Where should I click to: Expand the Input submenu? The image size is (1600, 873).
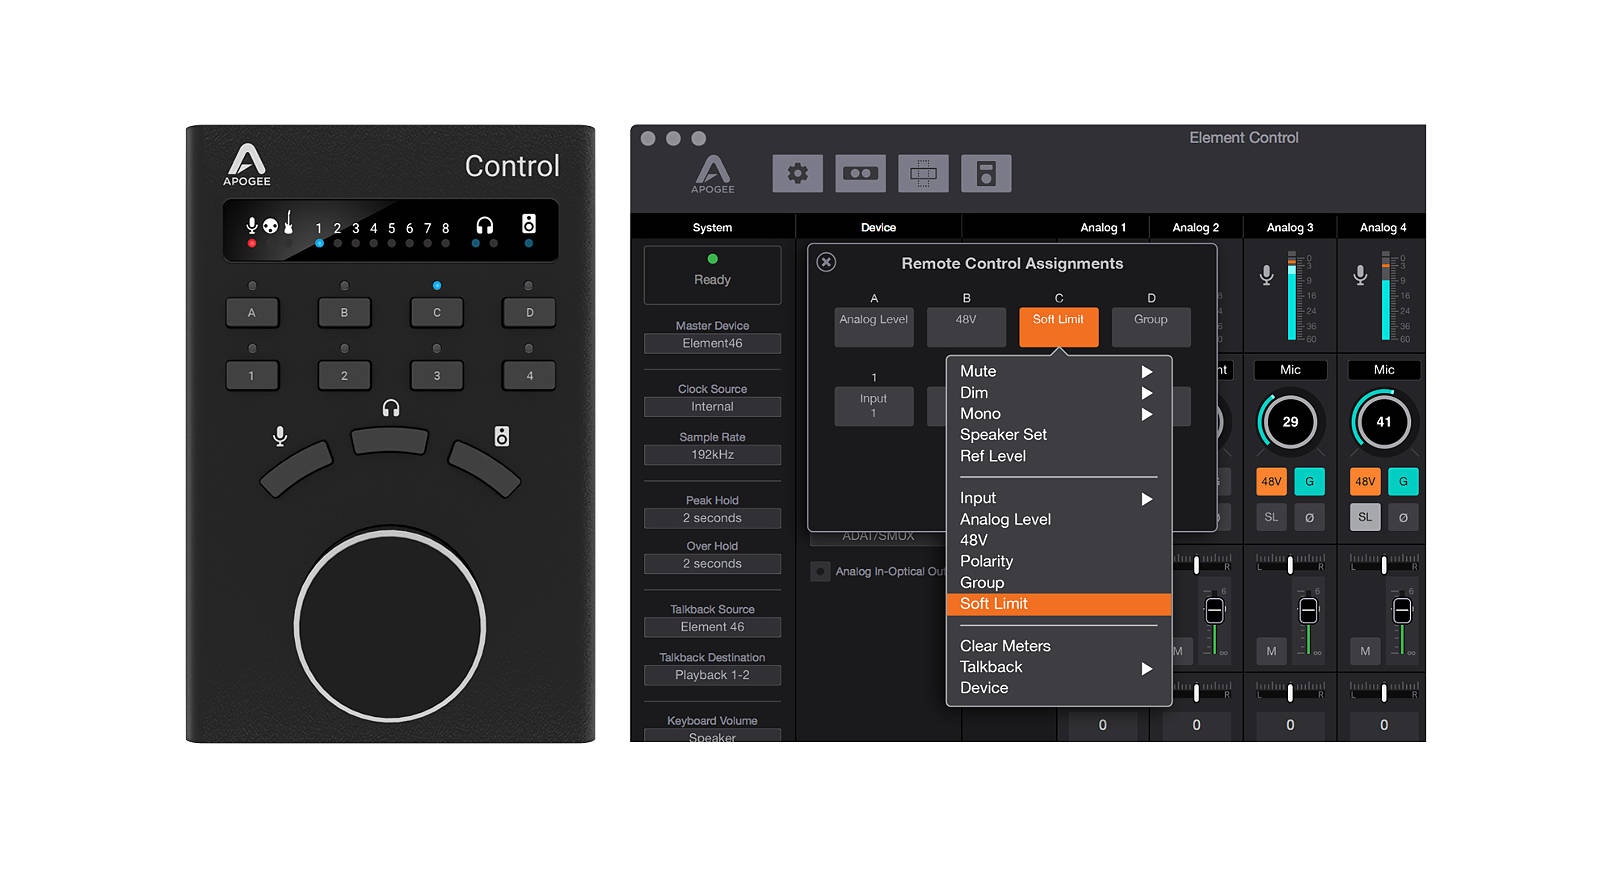(x=1058, y=498)
